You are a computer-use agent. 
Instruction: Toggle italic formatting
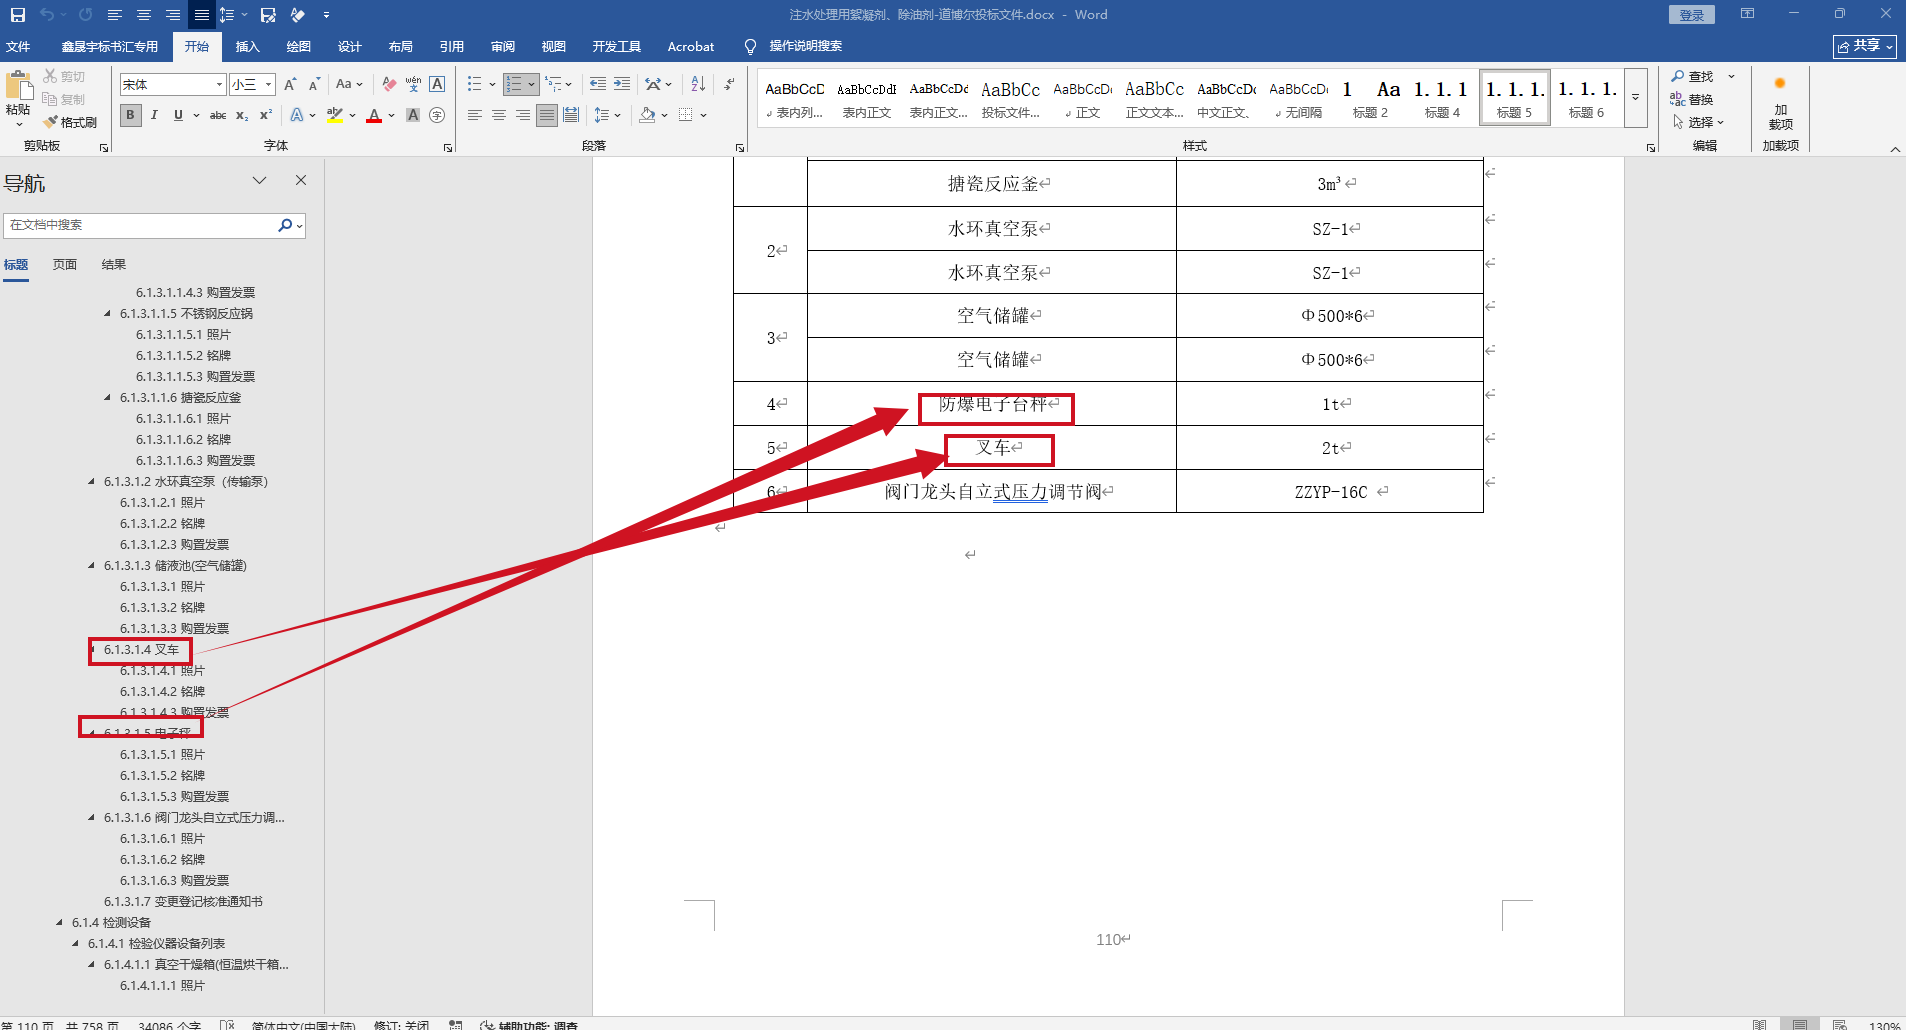154,115
